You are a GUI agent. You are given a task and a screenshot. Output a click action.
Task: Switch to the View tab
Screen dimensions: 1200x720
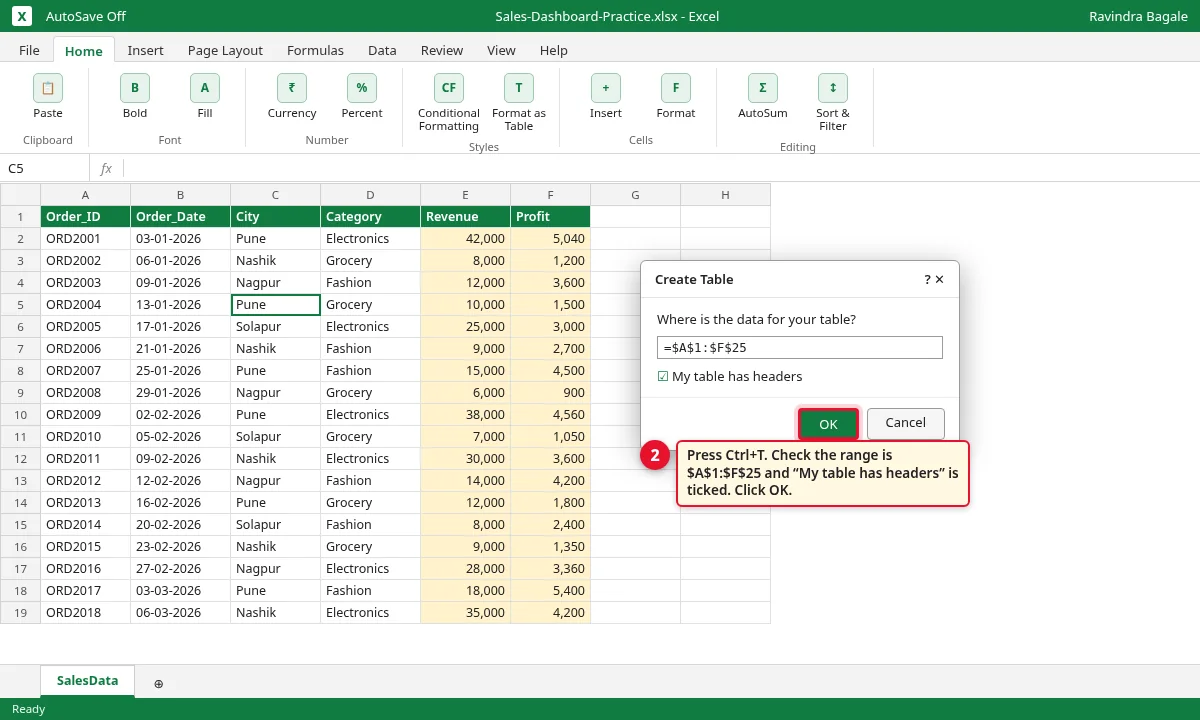click(x=501, y=50)
